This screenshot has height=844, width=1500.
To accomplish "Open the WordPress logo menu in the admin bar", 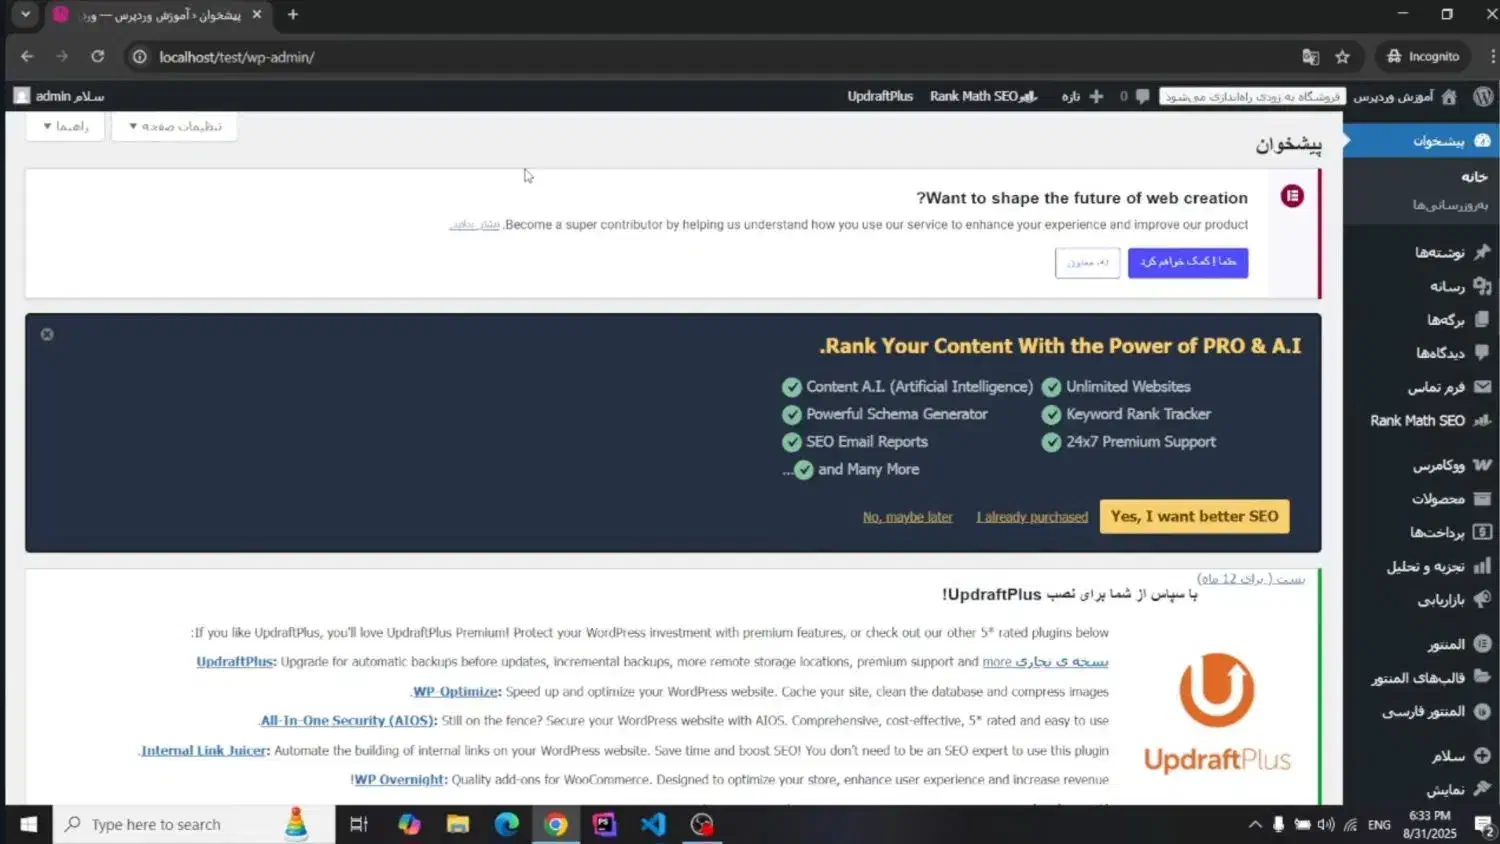I will (x=1483, y=96).
